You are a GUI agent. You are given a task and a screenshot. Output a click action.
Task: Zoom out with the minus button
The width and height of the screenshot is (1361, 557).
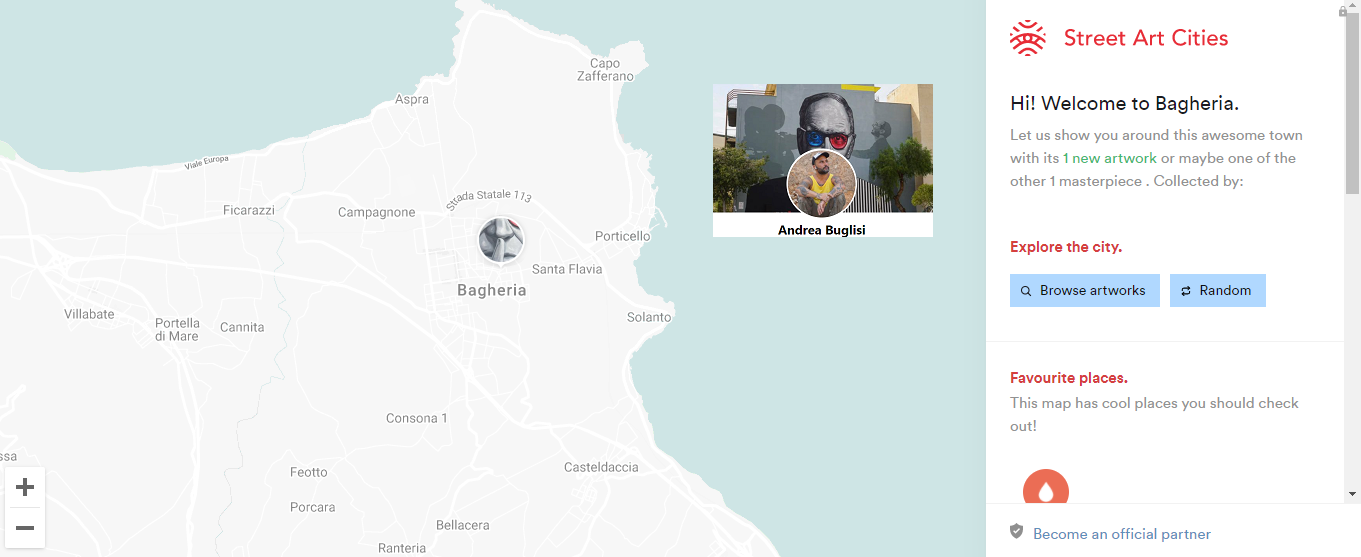click(x=25, y=528)
